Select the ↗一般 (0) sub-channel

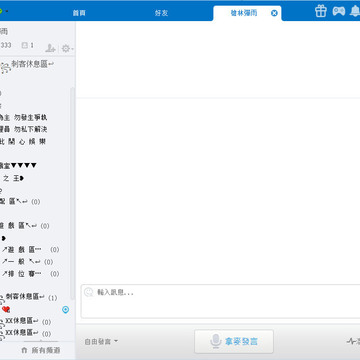(27, 262)
